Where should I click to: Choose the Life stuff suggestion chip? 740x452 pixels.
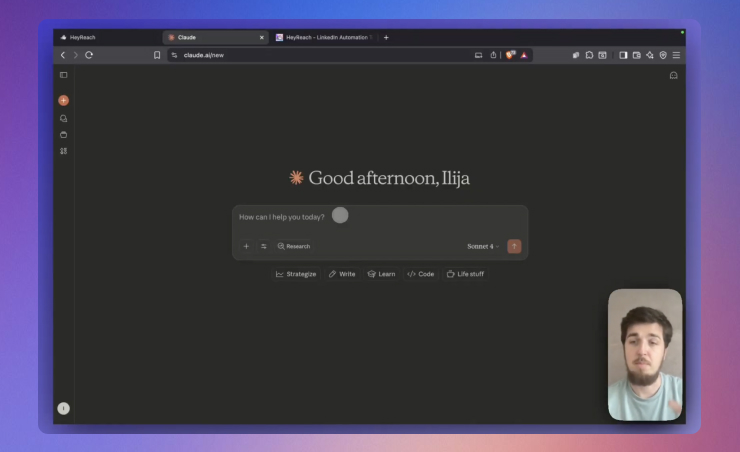[465, 274]
